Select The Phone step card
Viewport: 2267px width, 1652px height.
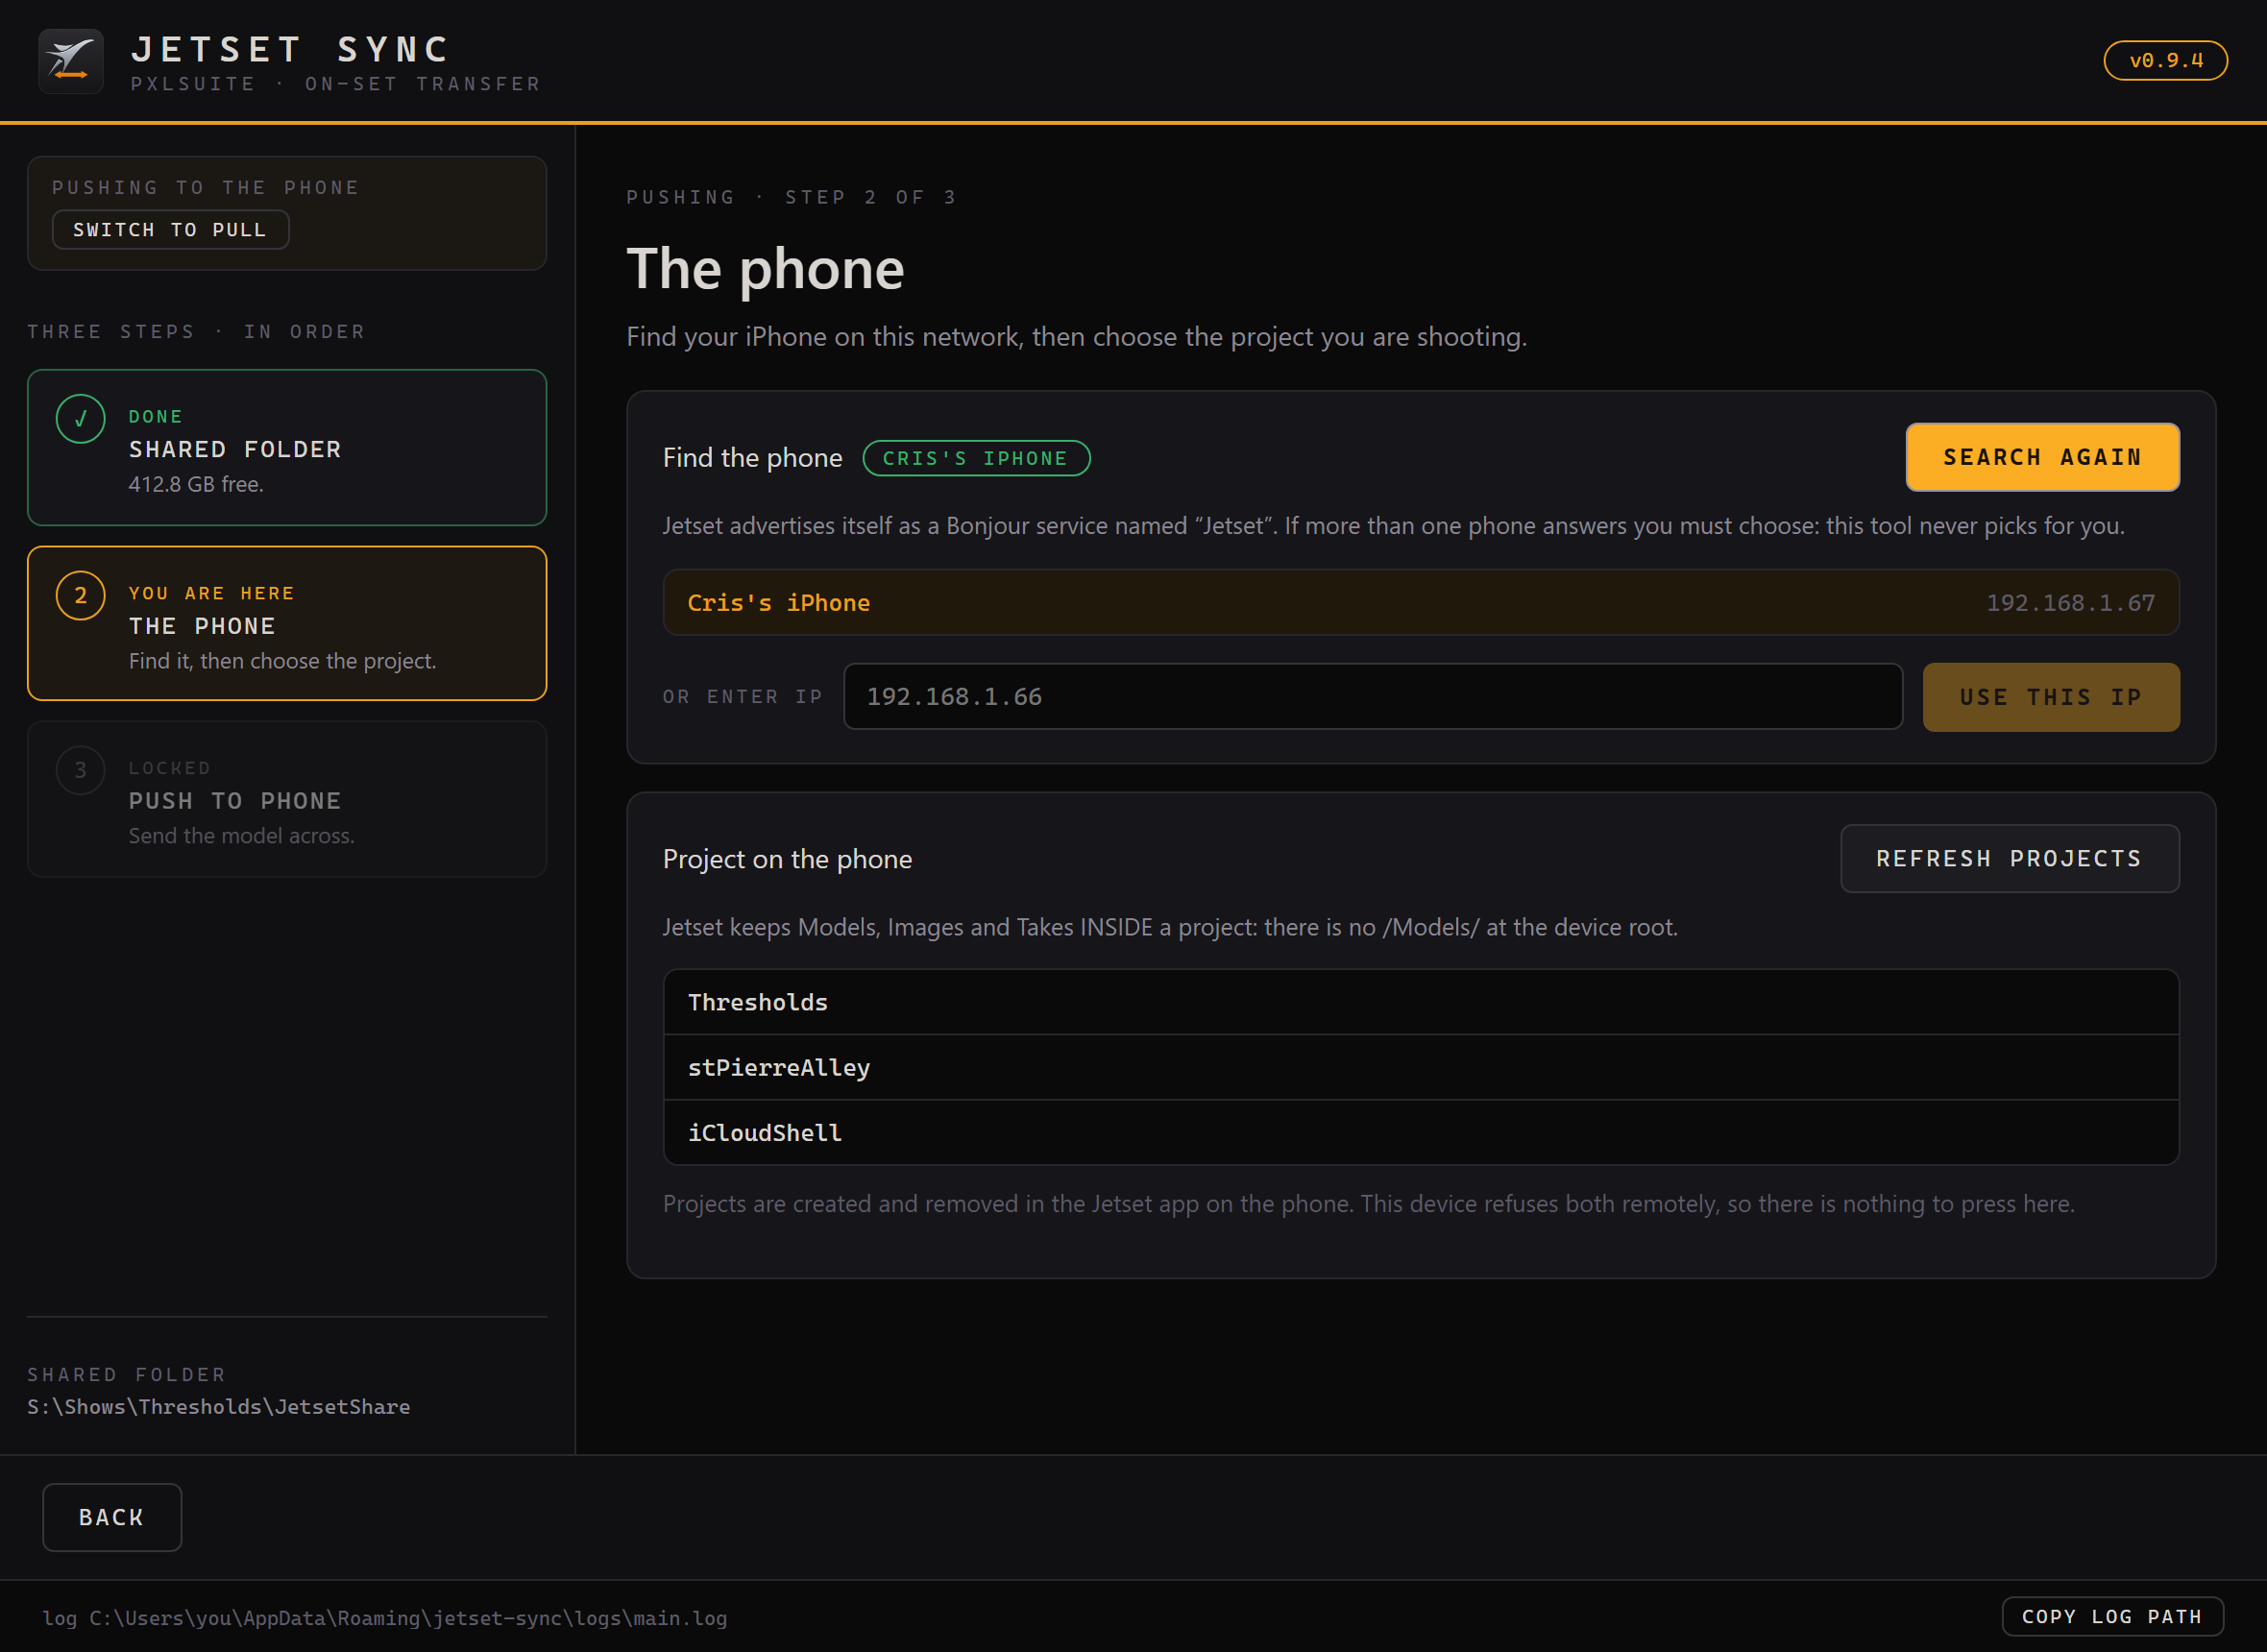287,624
